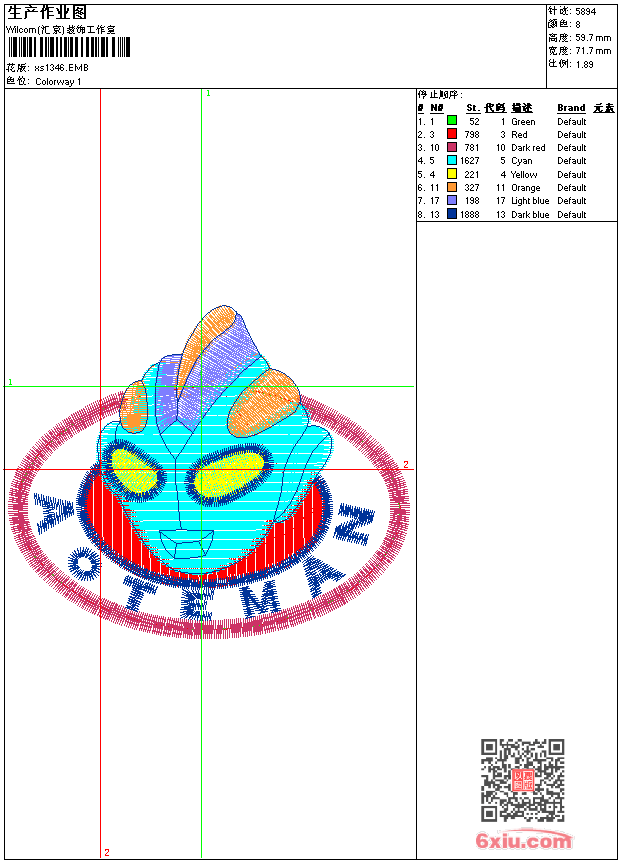Click the Green color swatch in row 1

[452, 121]
